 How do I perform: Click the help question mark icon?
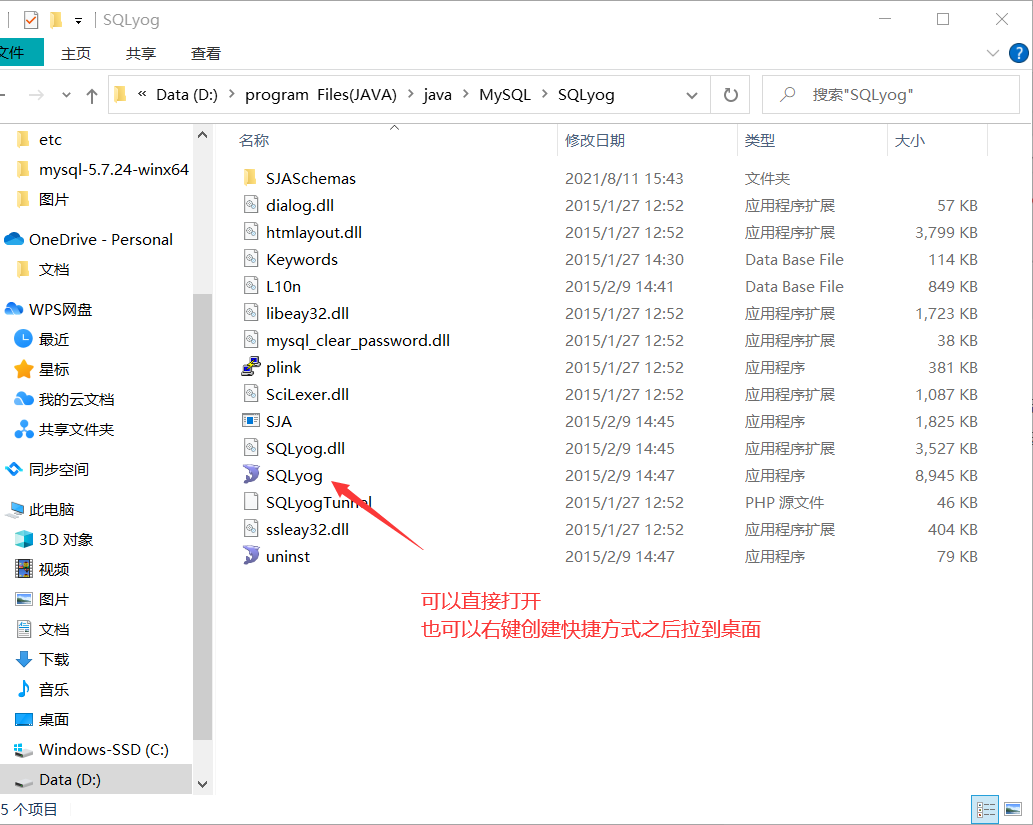coord(1019,53)
